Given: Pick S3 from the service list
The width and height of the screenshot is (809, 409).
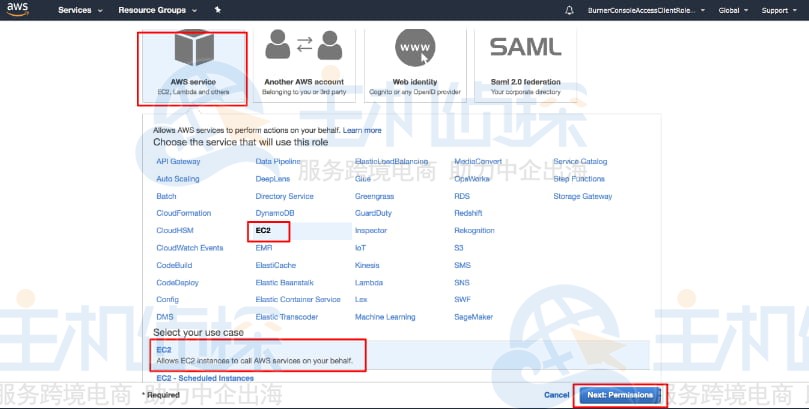Looking at the screenshot, I should click(x=459, y=247).
